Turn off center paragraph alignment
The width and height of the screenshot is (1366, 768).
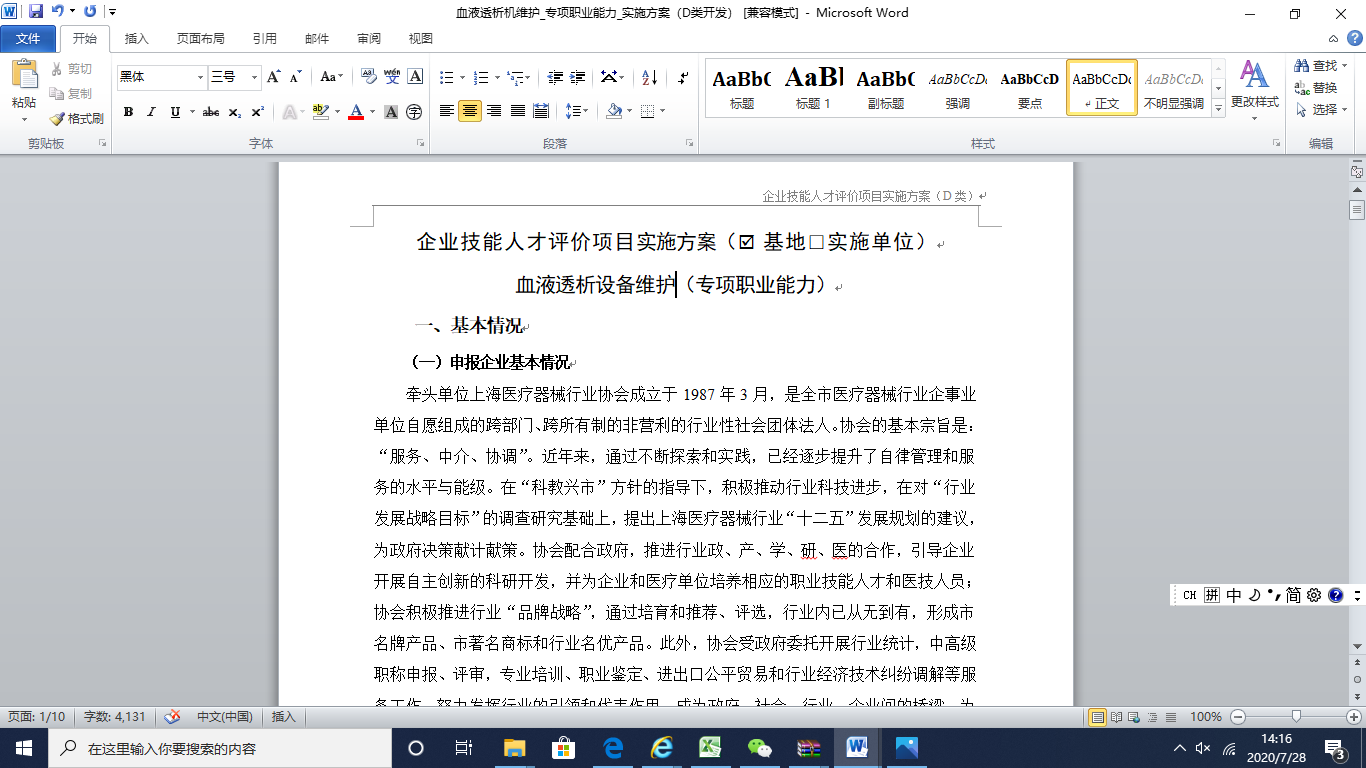pos(470,111)
